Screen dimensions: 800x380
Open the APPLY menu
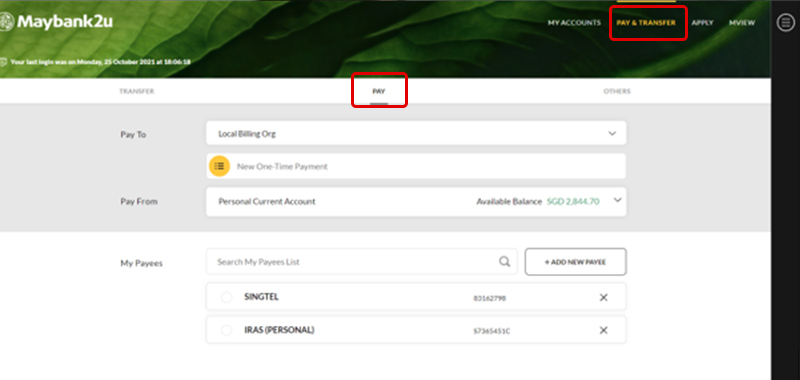click(703, 23)
